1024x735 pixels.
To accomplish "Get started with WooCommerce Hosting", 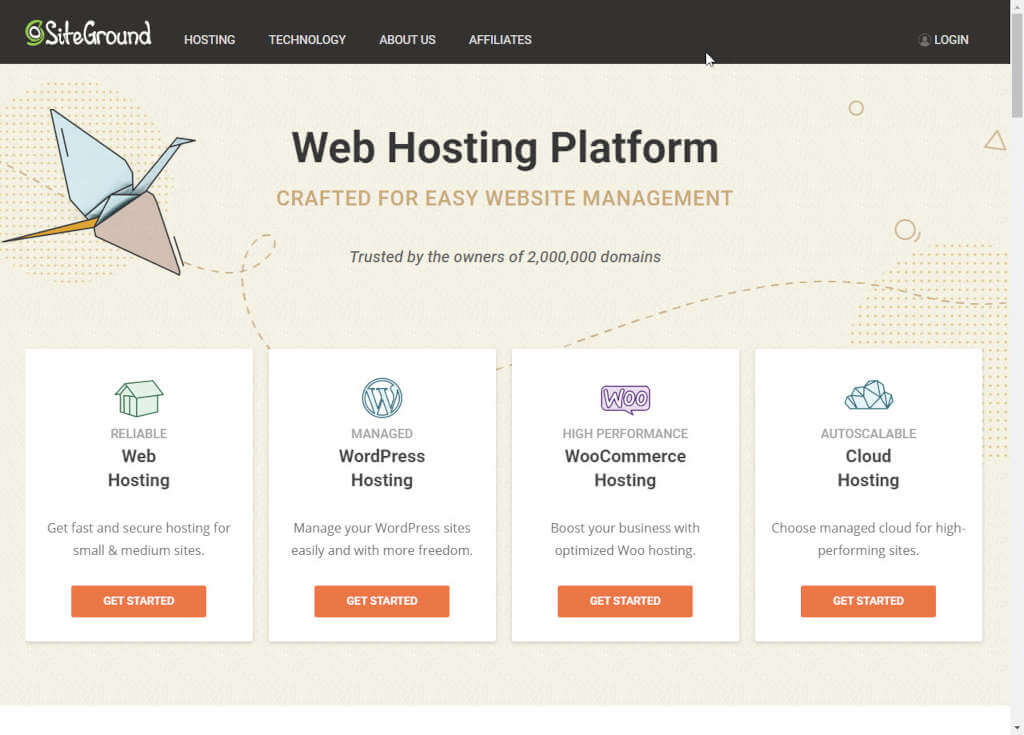I will [x=625, y=601].
